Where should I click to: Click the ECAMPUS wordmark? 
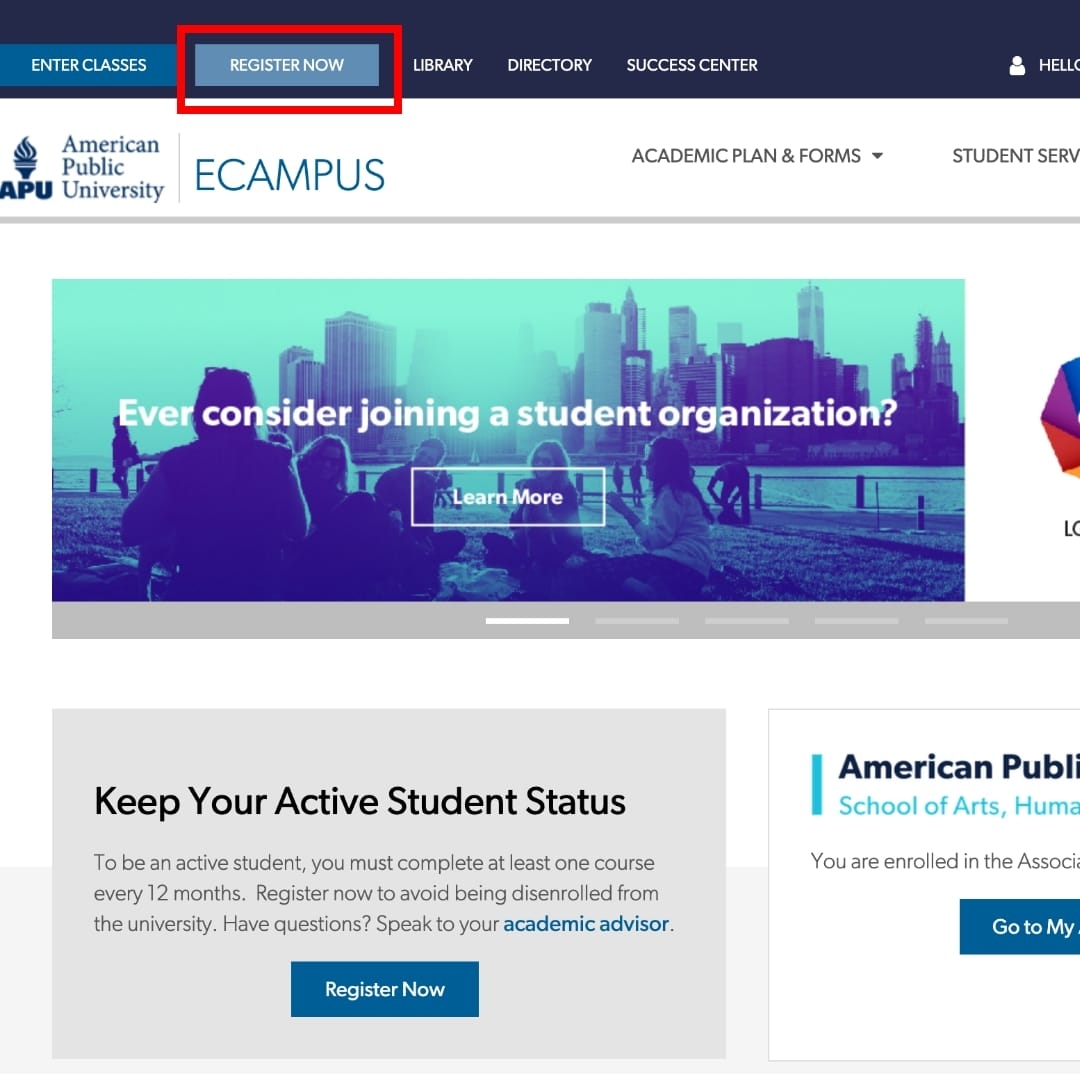pos(289,175)
